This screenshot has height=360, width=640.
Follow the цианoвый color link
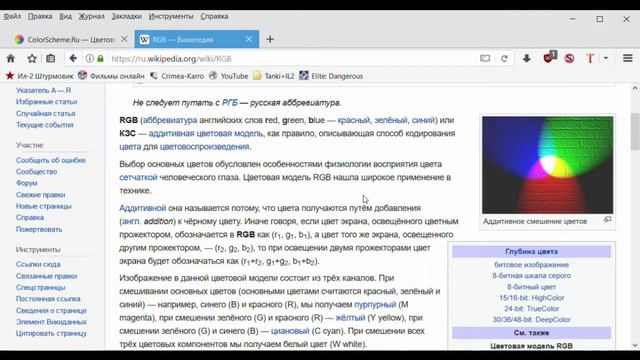[290, 331]
